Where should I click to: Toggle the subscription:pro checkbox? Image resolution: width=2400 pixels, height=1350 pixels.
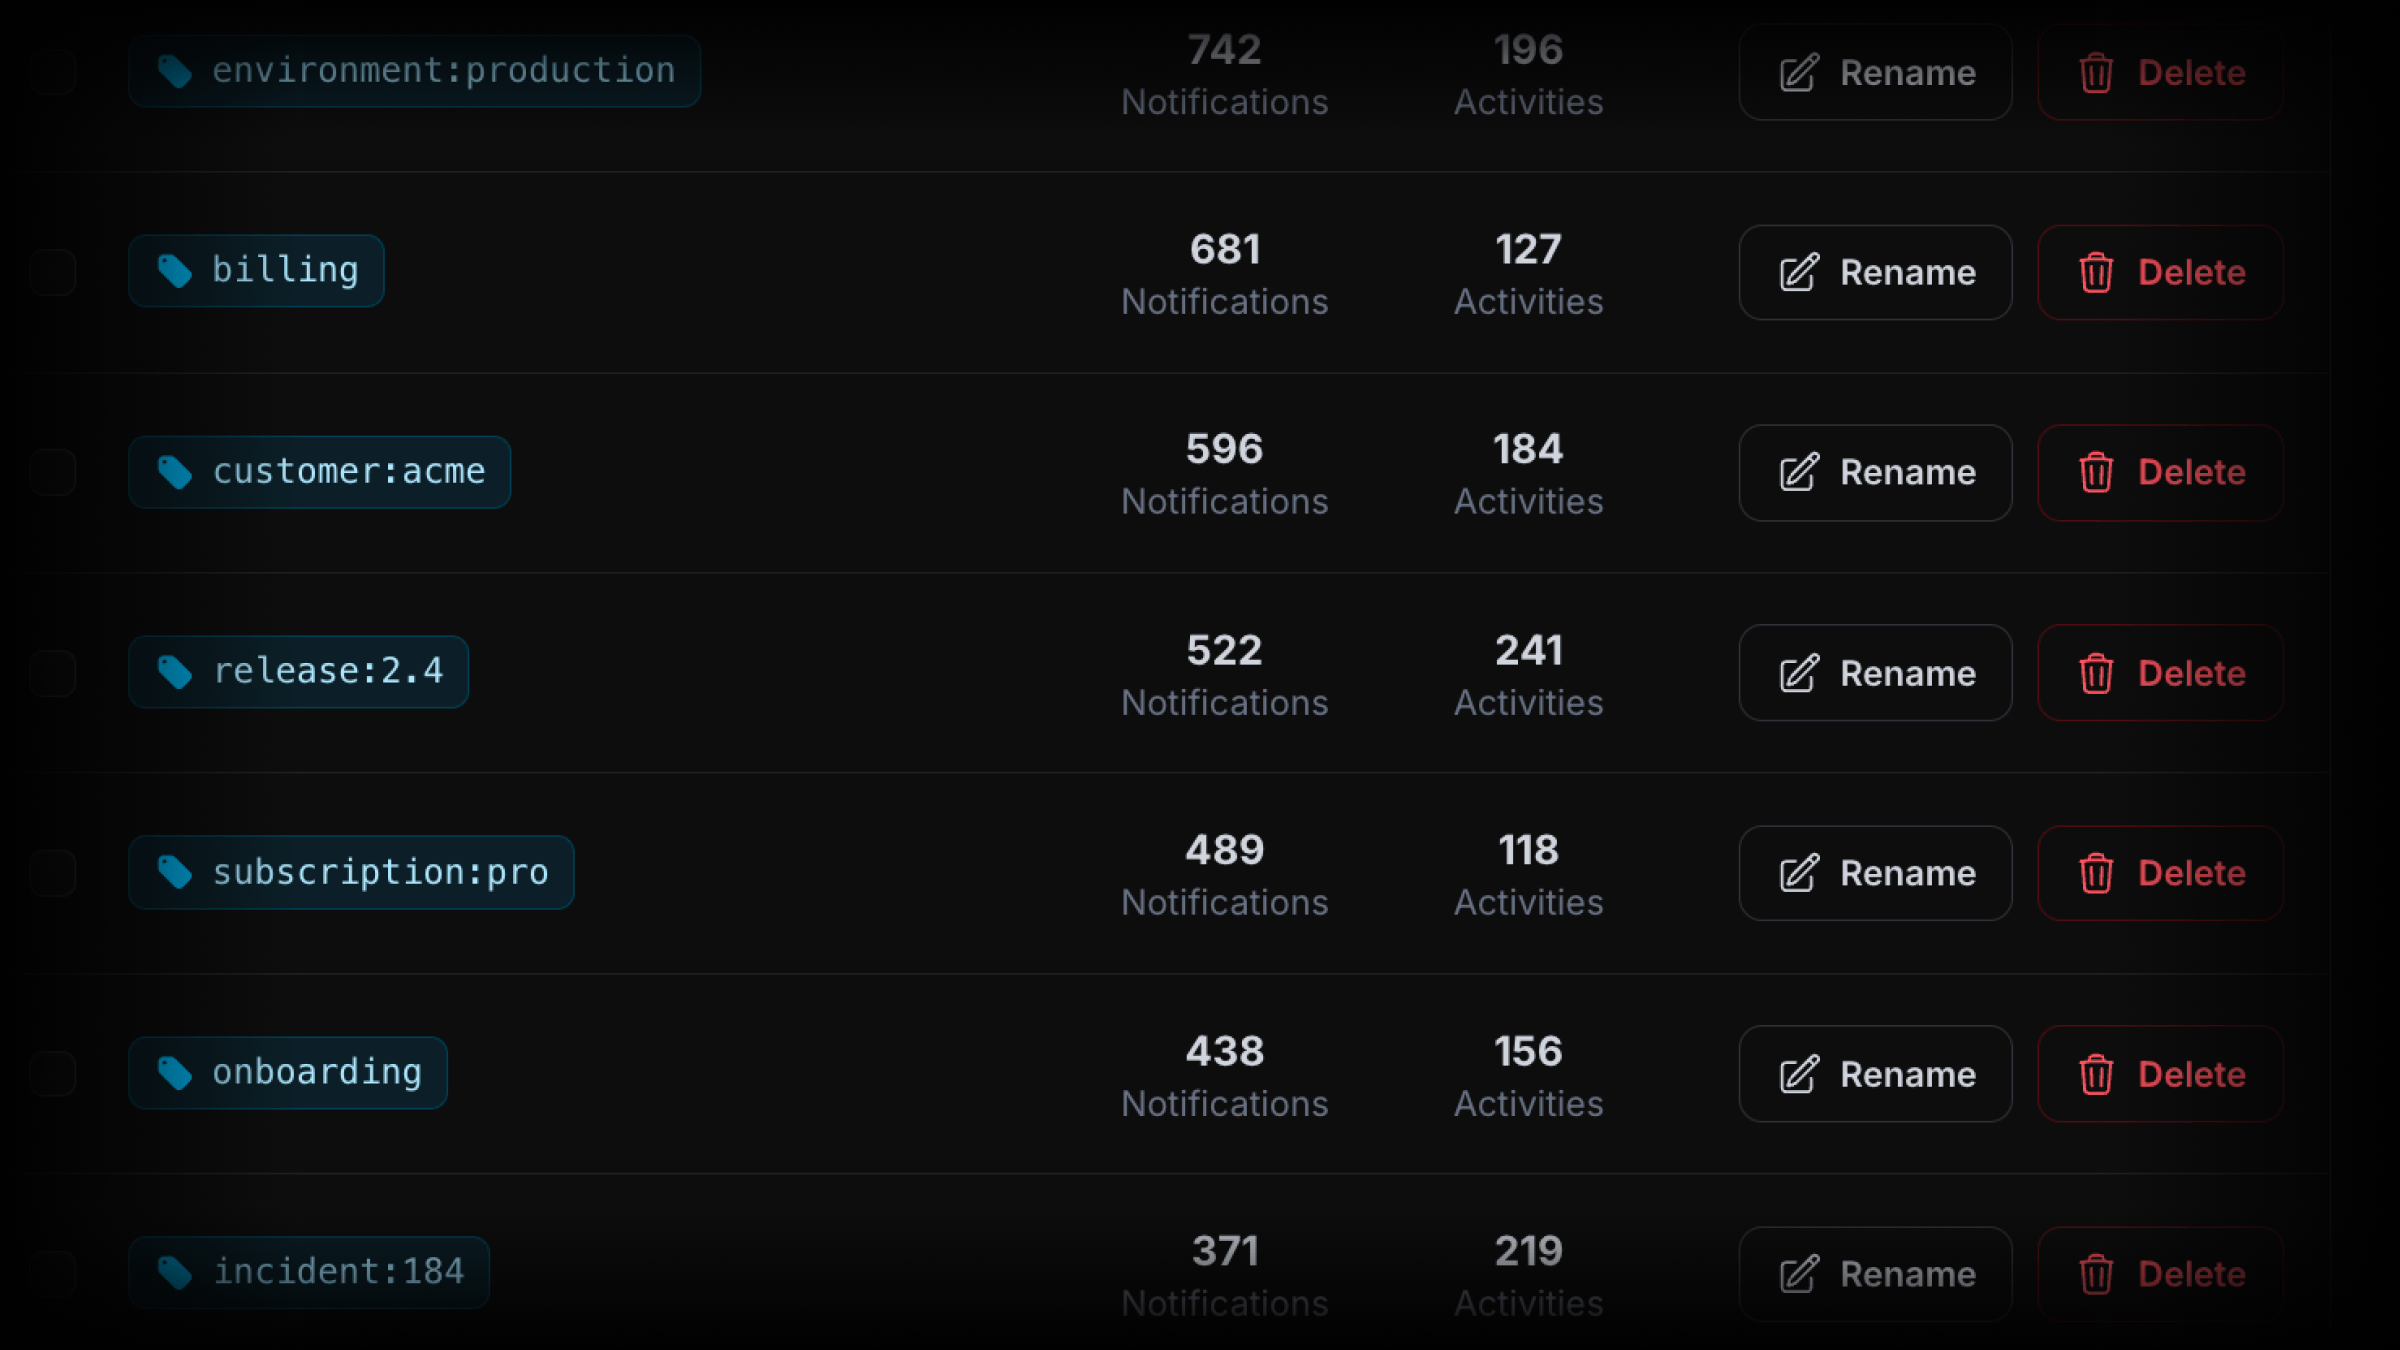pos(53,873)
